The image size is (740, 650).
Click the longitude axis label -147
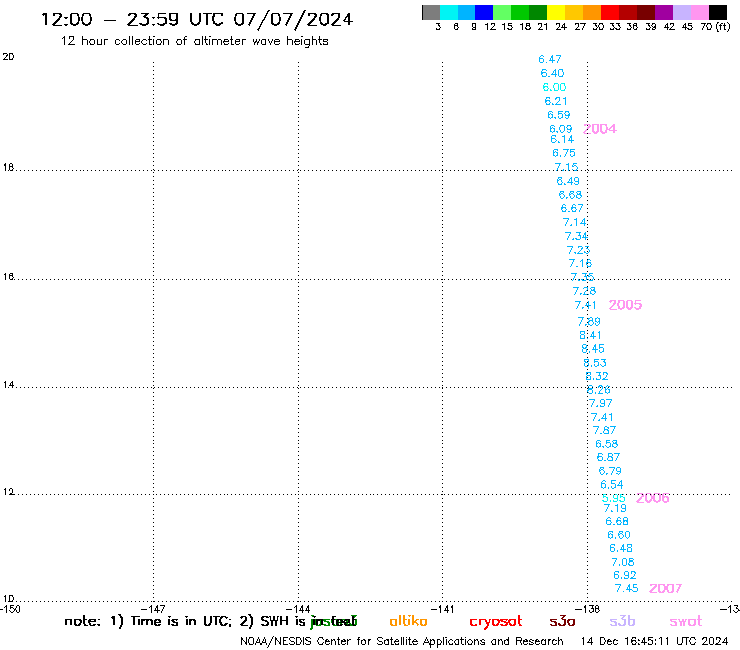[x=153, y=609]
